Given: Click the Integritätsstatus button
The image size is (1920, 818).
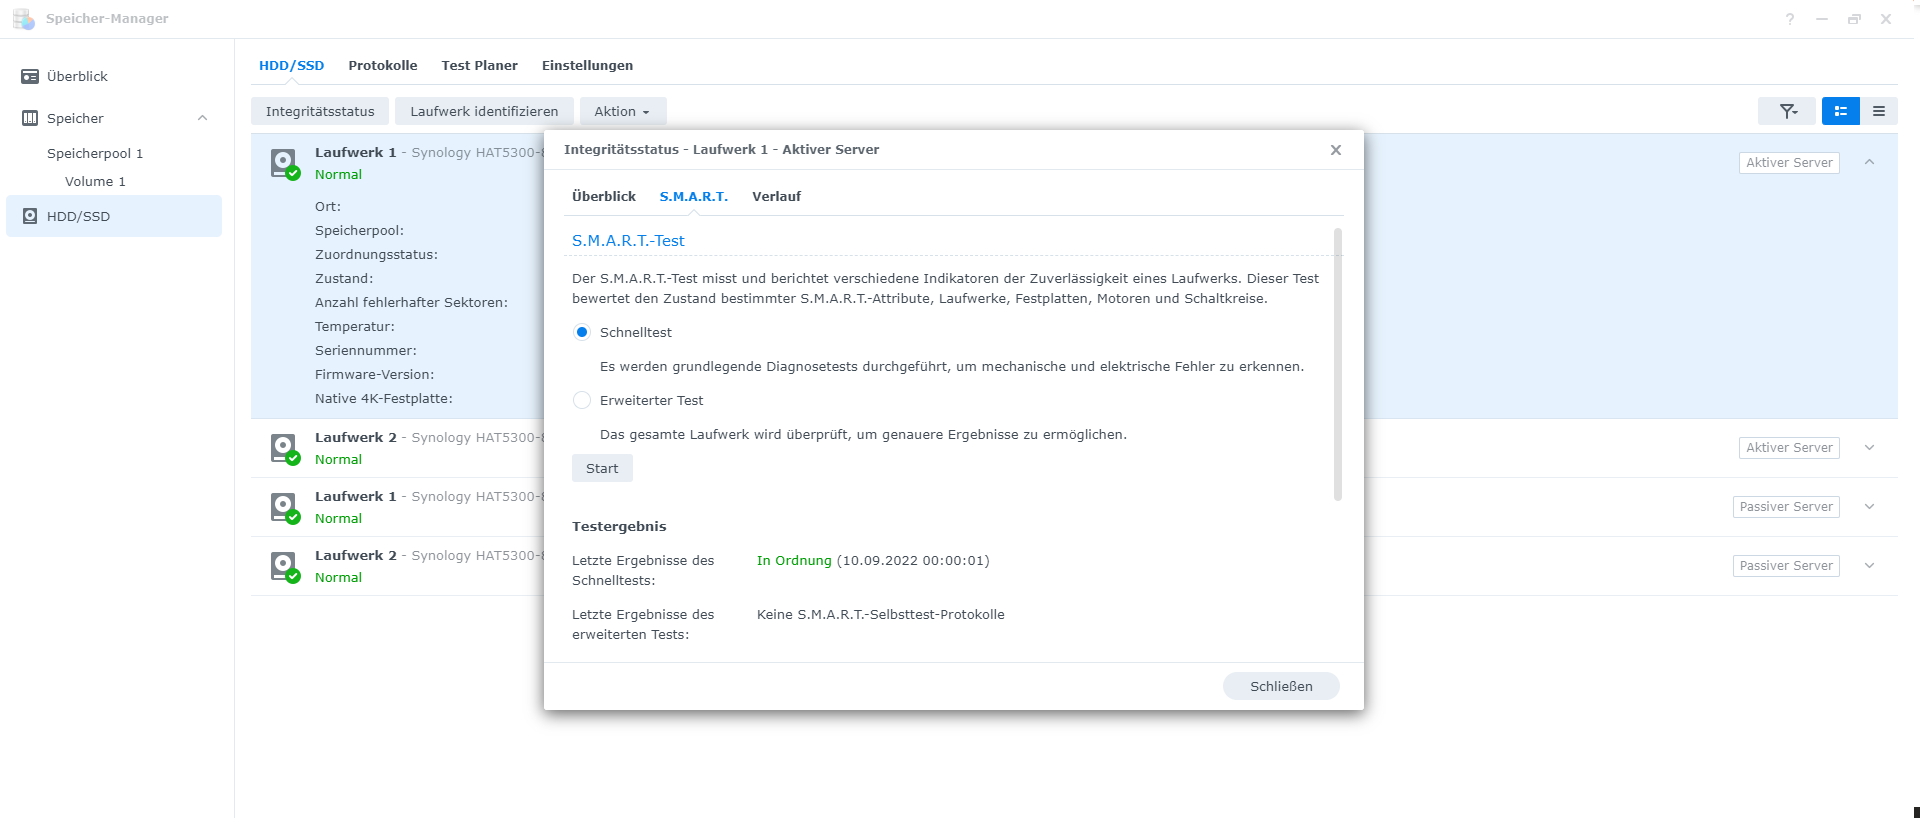Looking at the screenshot, I should point(320,111).
